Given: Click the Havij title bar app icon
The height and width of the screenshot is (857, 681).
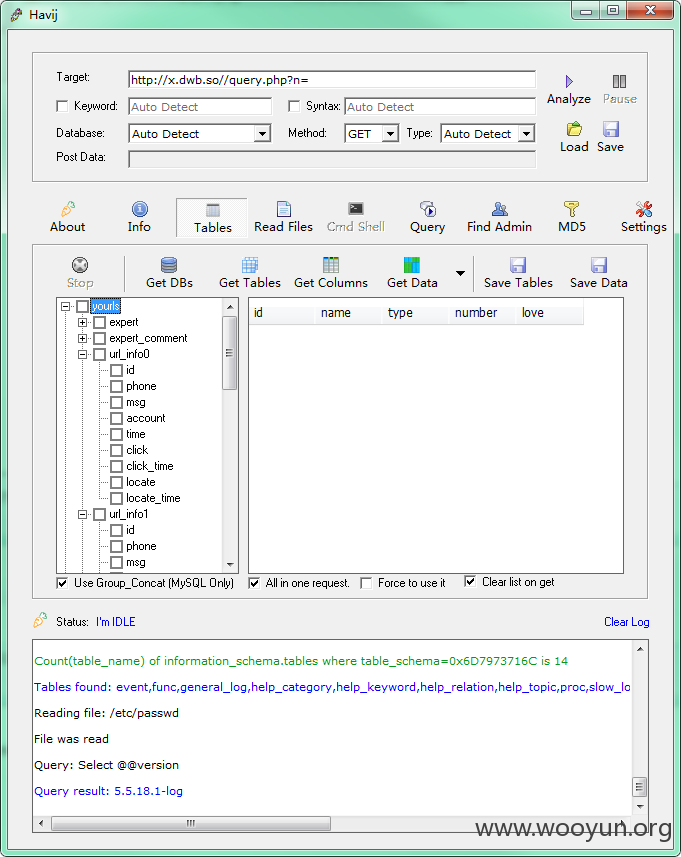Looking at the screenshot, I should 16,15.
